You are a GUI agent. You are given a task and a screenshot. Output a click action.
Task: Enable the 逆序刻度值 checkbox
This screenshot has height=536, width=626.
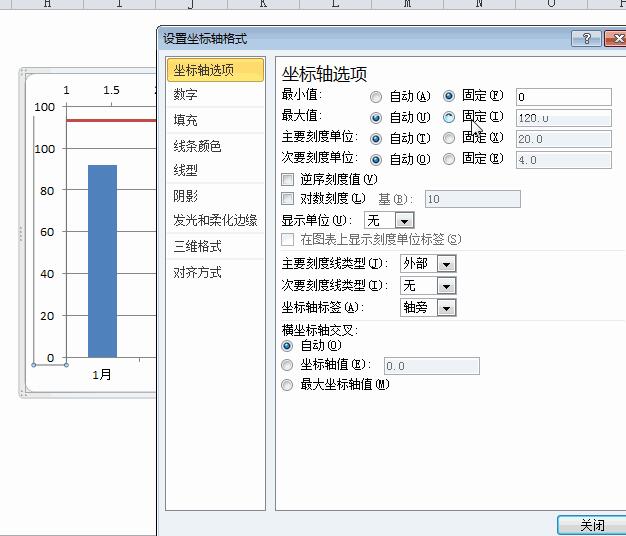[288, 179]
